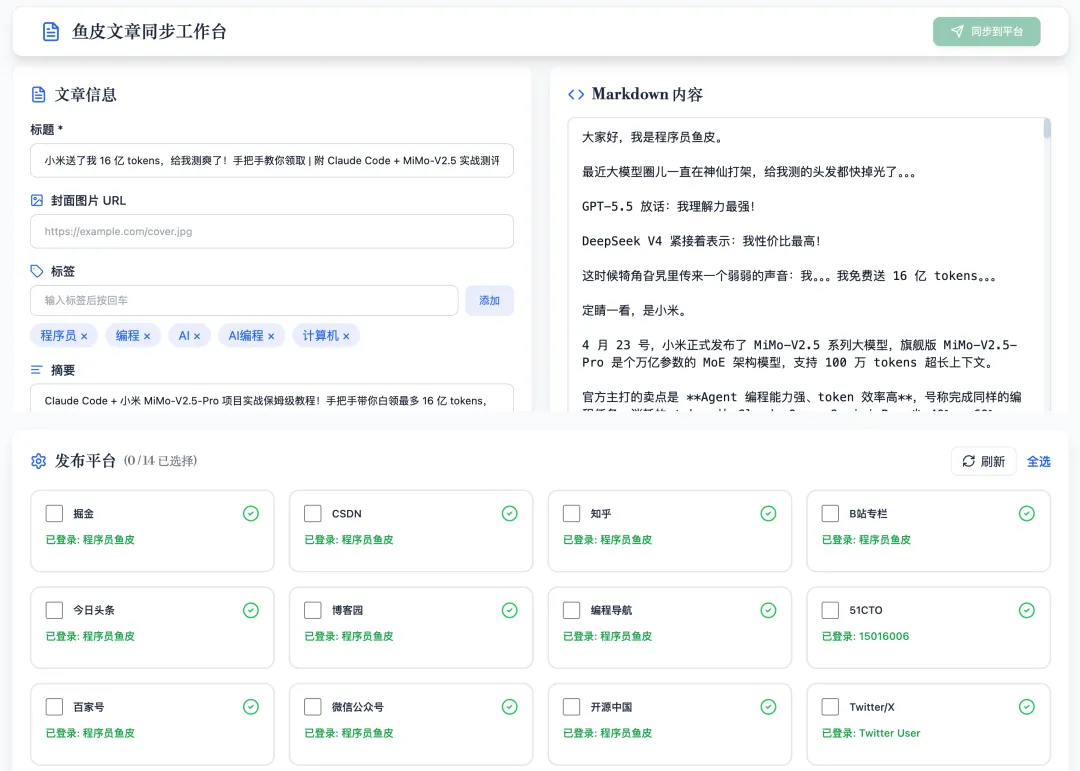The width and height of the screenshot is (1080, 771).
Task: Click the green status checkmark on 51CTO card
Action: click(1026, 610)
